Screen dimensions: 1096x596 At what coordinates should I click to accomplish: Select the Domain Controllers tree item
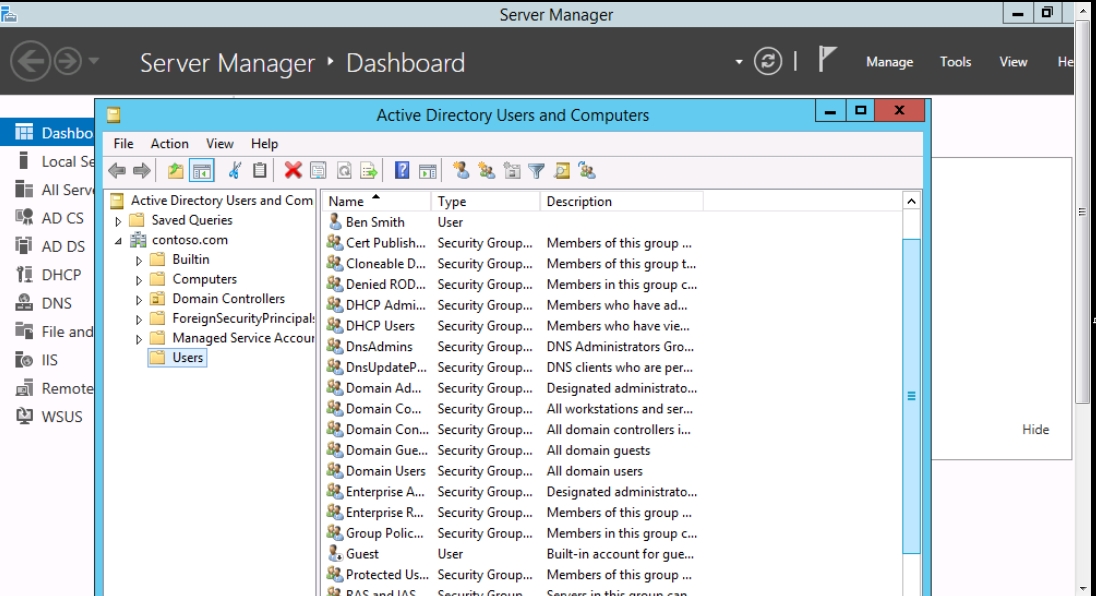click(x=229, y=298)
